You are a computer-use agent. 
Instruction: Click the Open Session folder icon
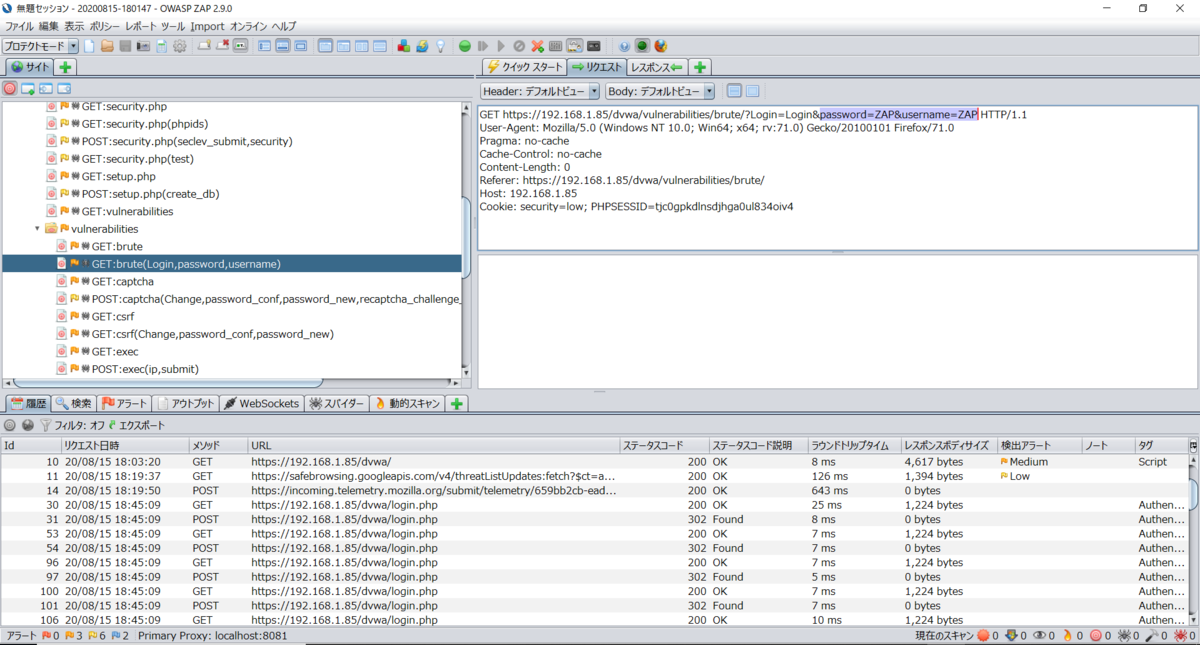point(107,46)
